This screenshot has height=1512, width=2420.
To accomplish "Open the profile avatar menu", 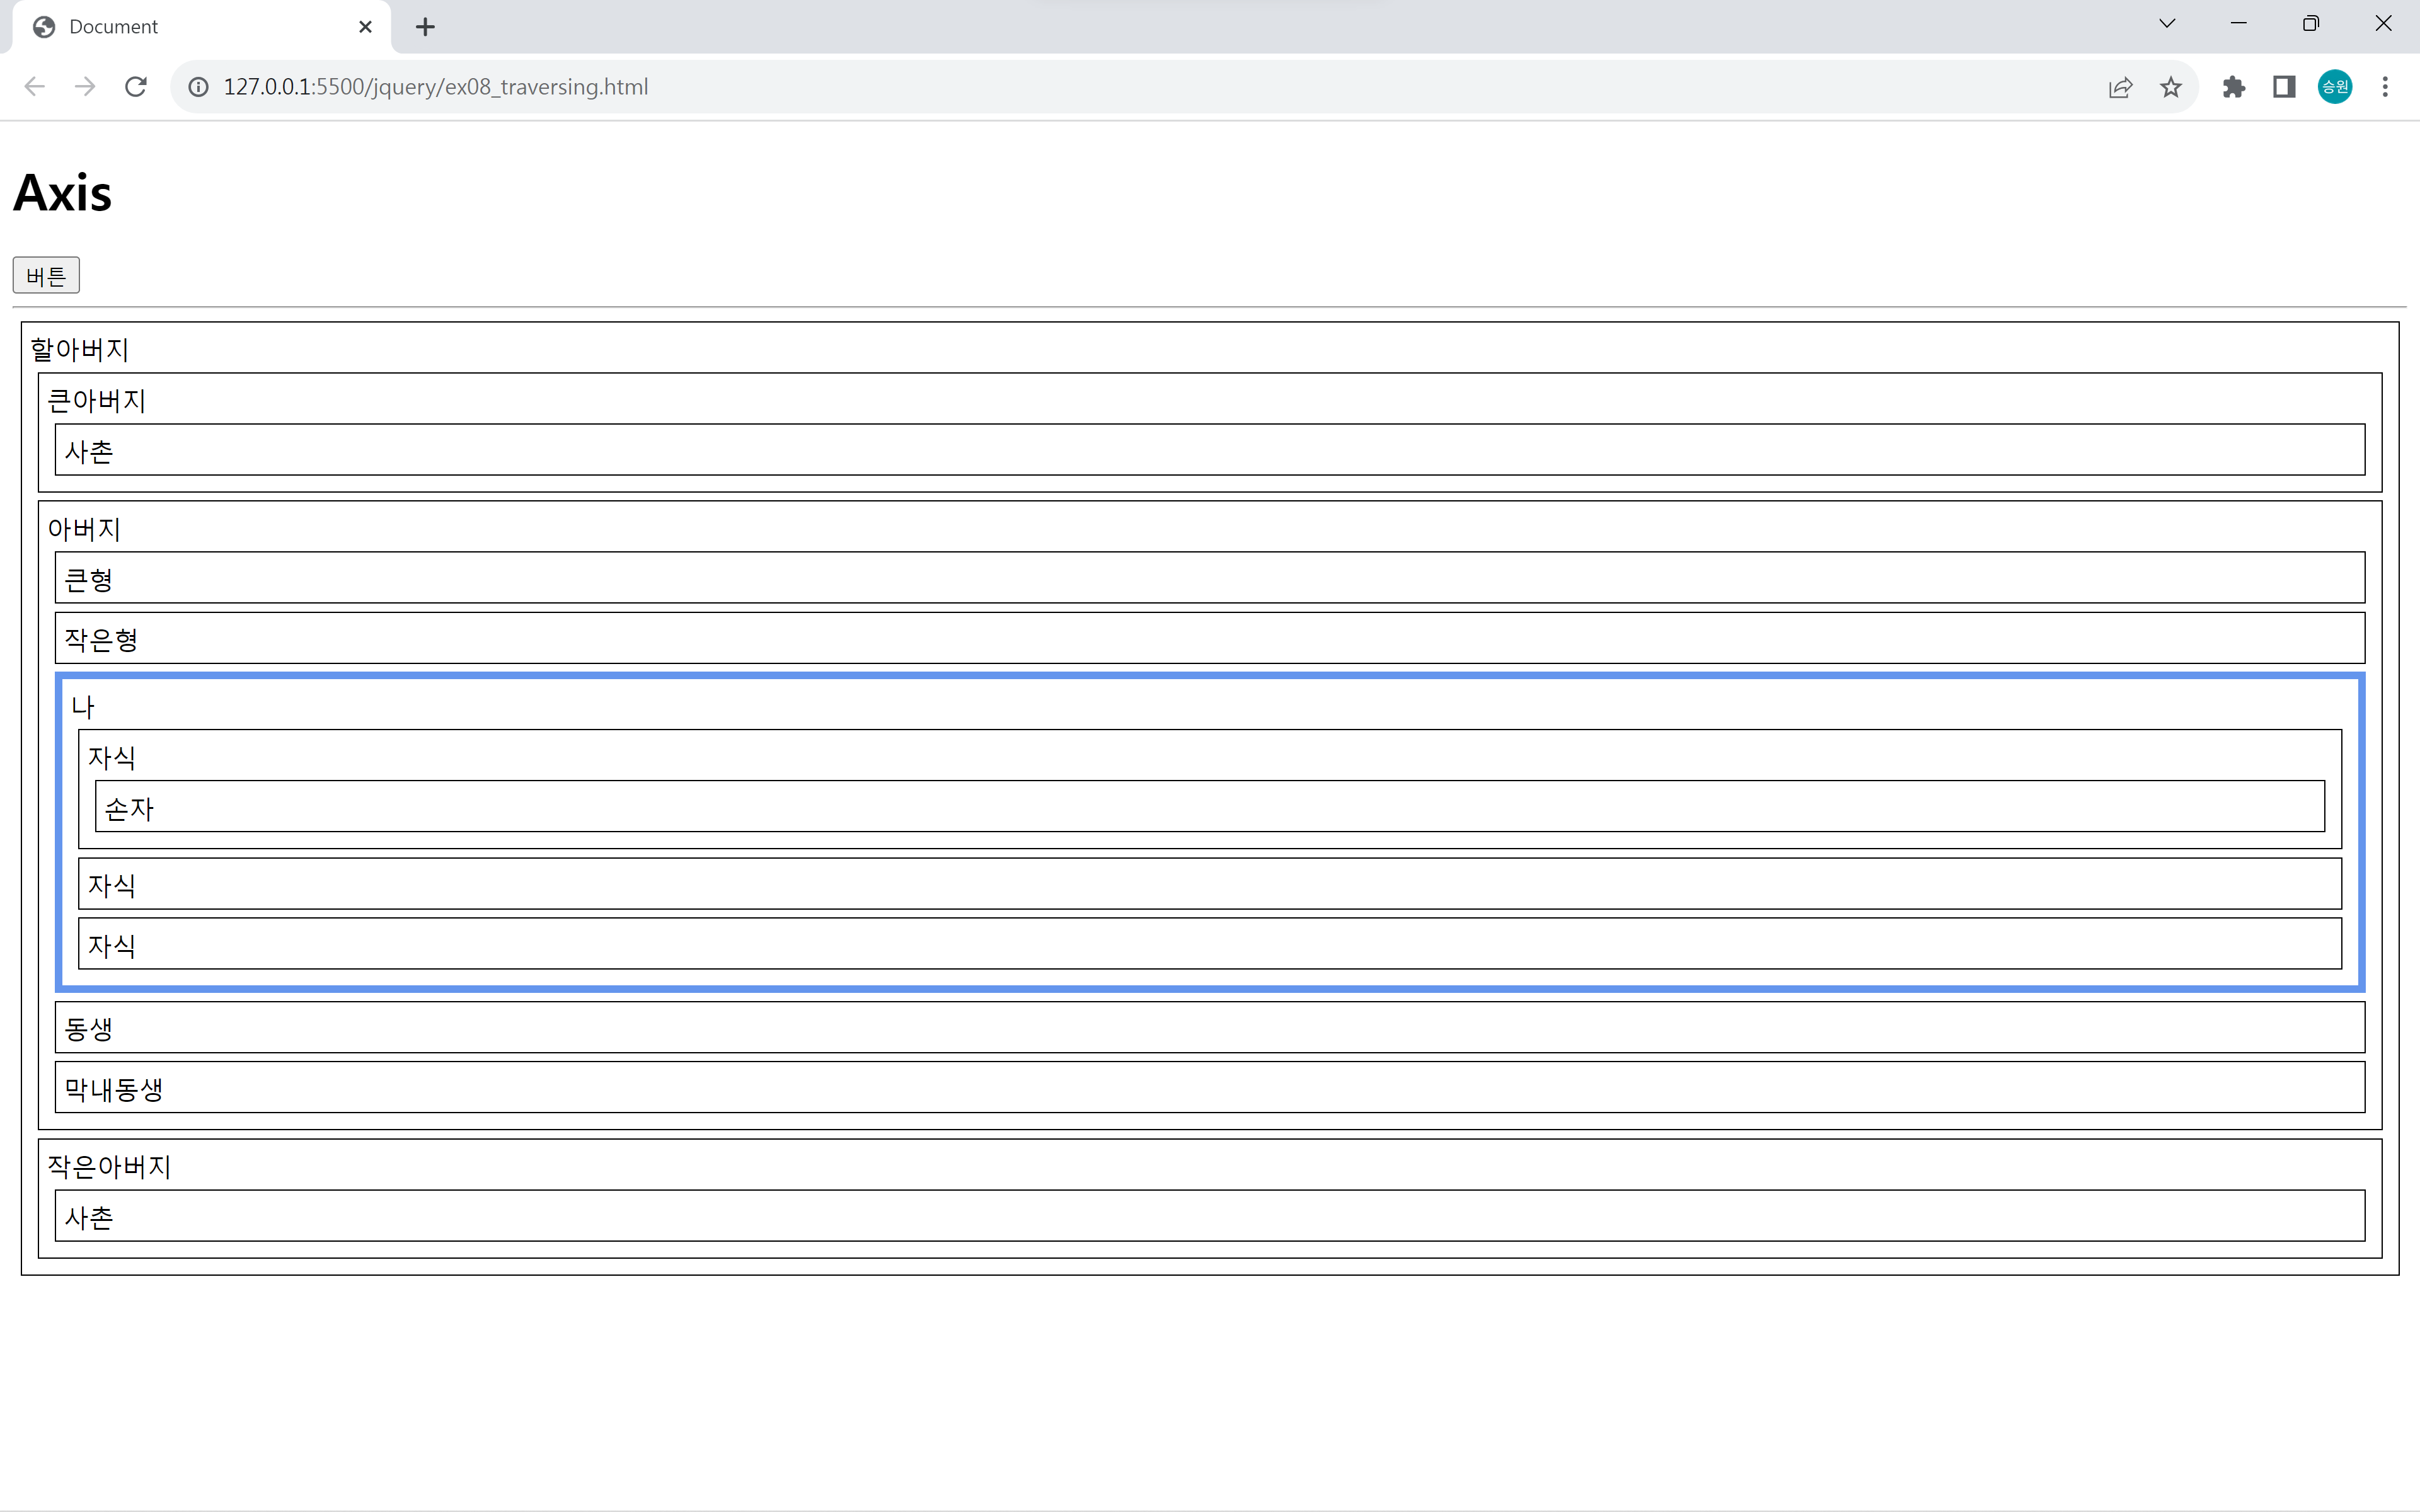I will (2335, 87).
